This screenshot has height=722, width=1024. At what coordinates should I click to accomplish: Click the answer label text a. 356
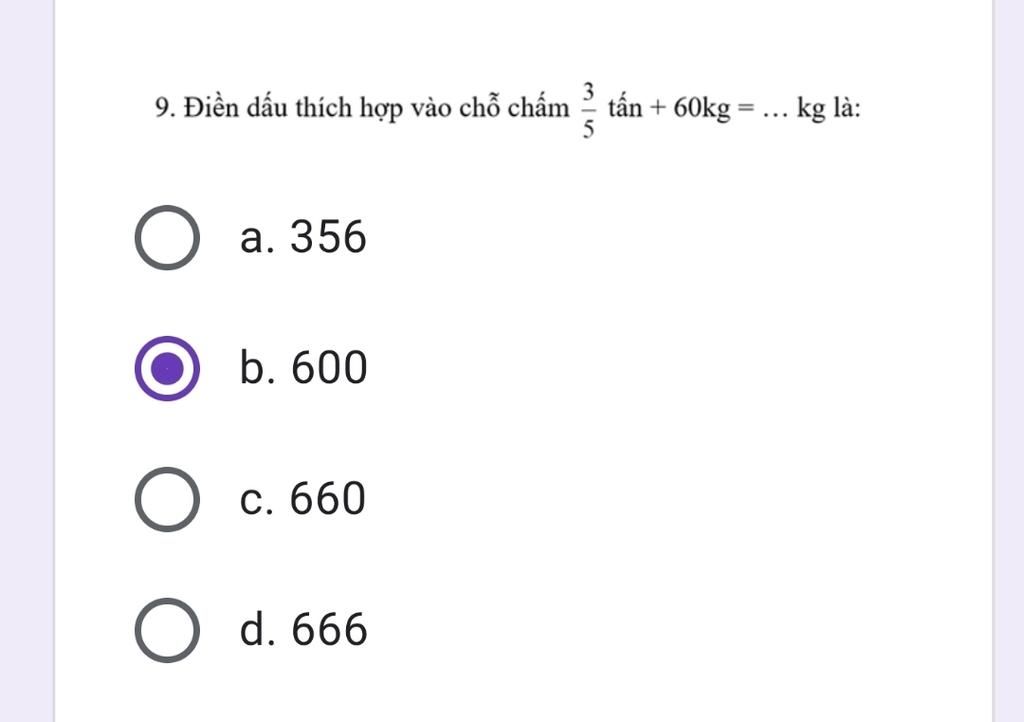point(303,236)
